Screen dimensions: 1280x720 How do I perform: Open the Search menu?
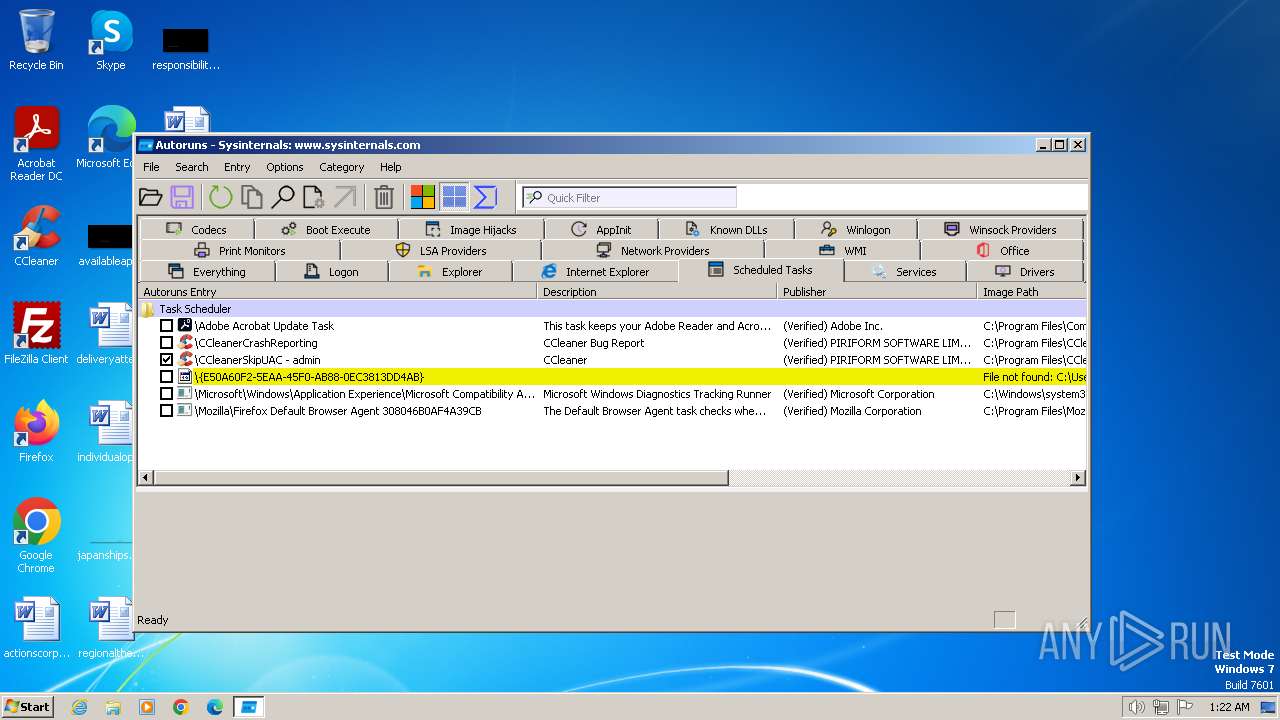click(x=192, y=167)
